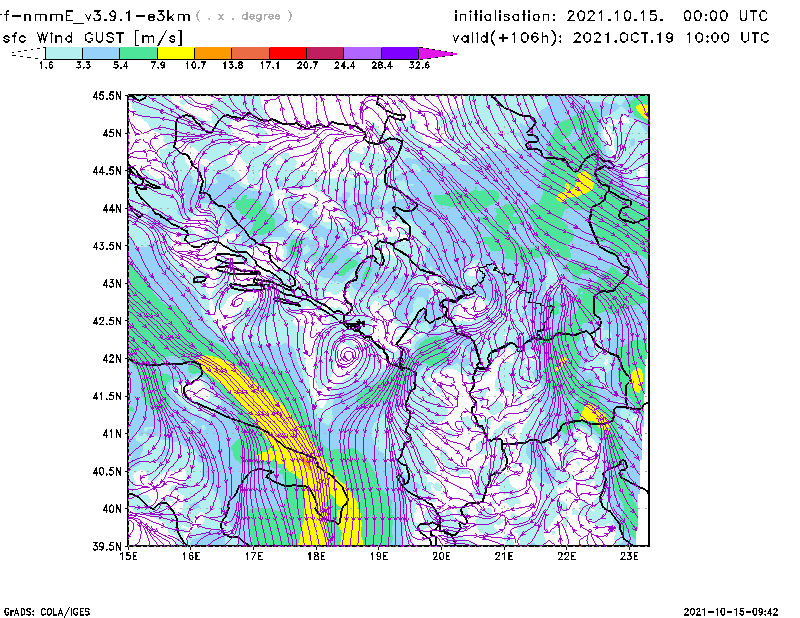The image size is (800, 618).
Task: Click legend value '13.8'
Action: click(232, 65)
